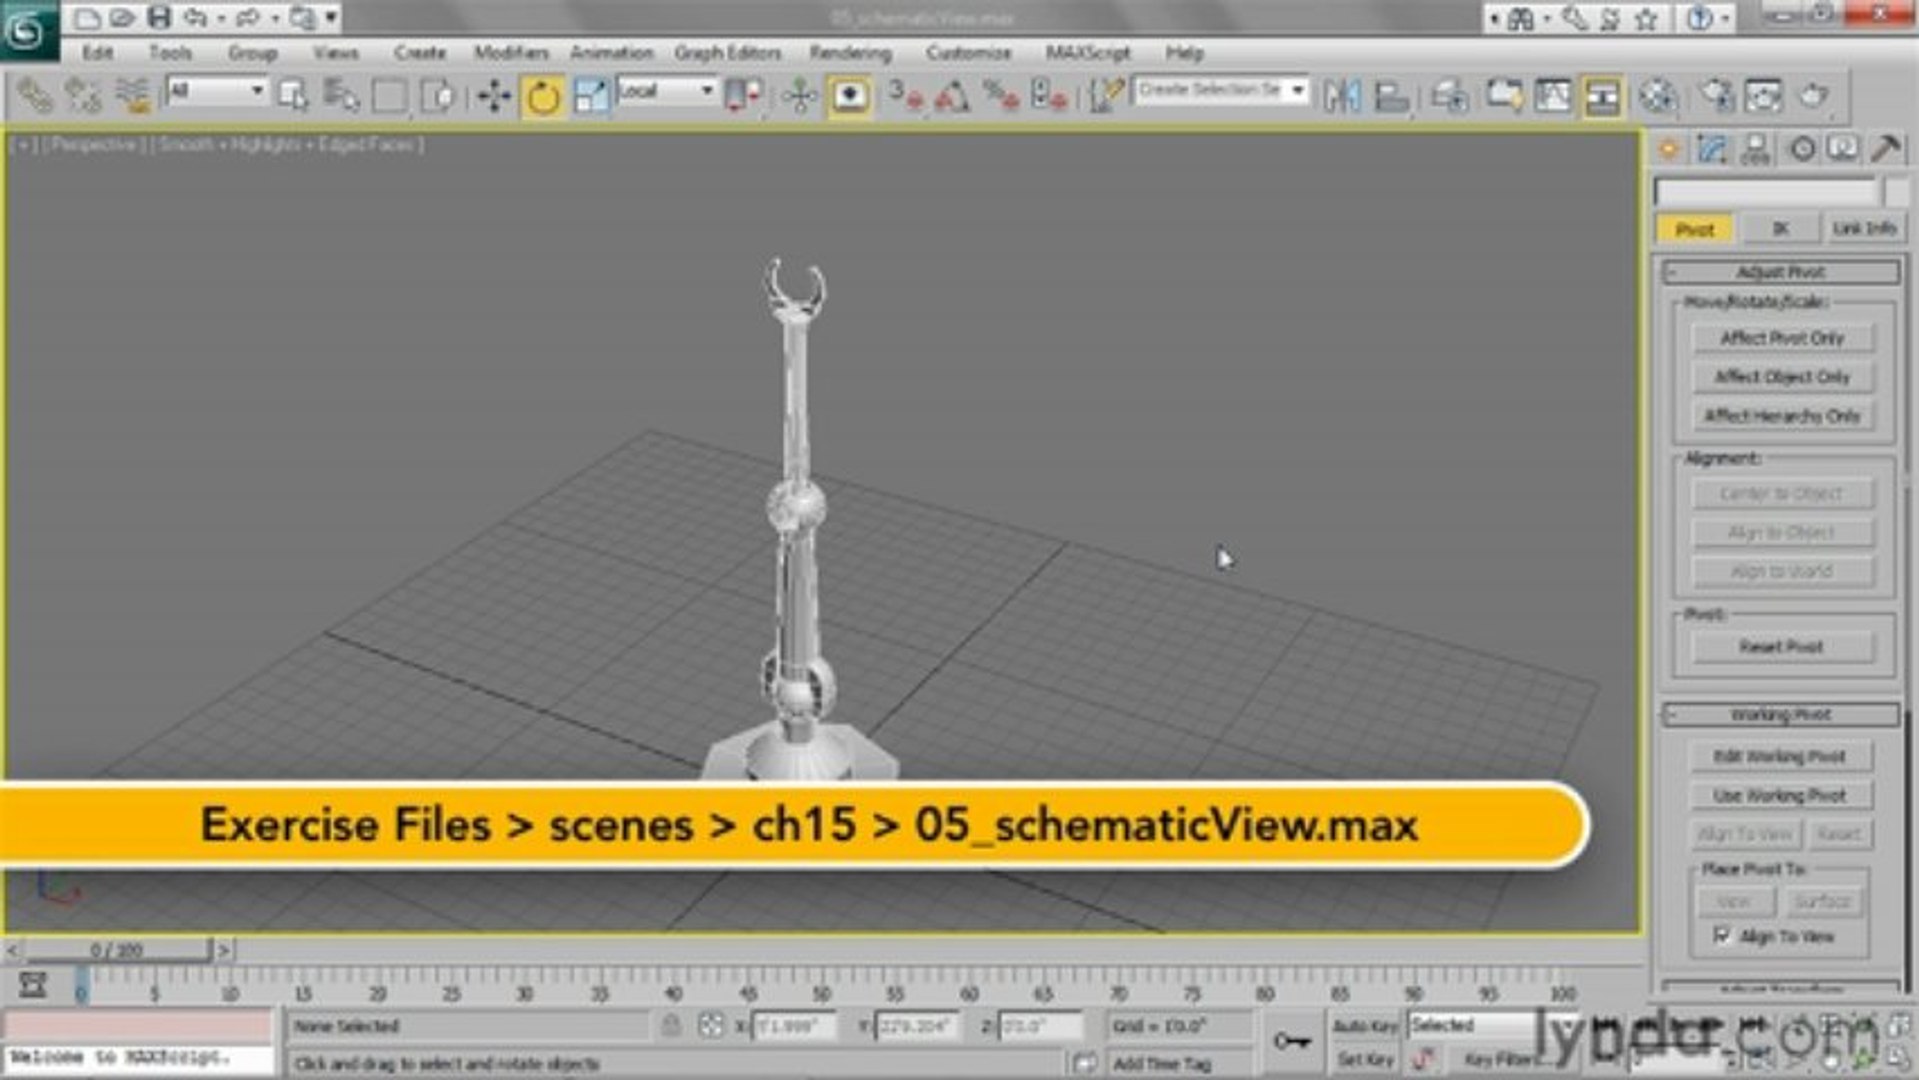
Task: Click the 3ds Max application logo button
Action: (28, 30)
